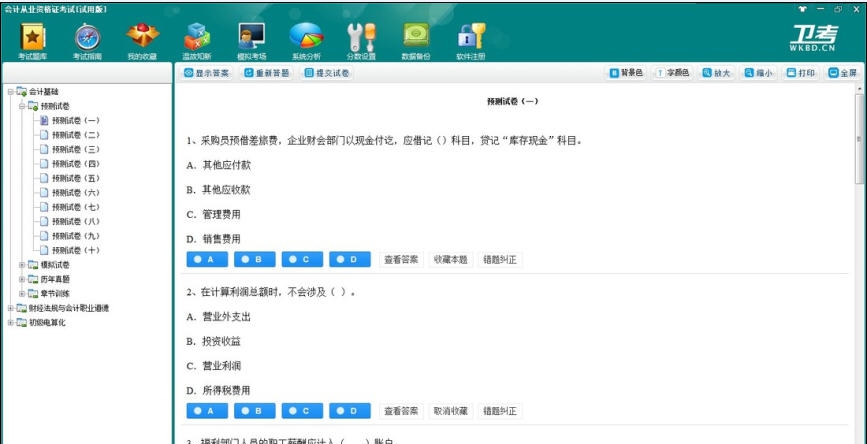Click 查看答案 for question 2
Viewport: 867px width, 444px height.
pyautogui.click(x=401, y=411)
